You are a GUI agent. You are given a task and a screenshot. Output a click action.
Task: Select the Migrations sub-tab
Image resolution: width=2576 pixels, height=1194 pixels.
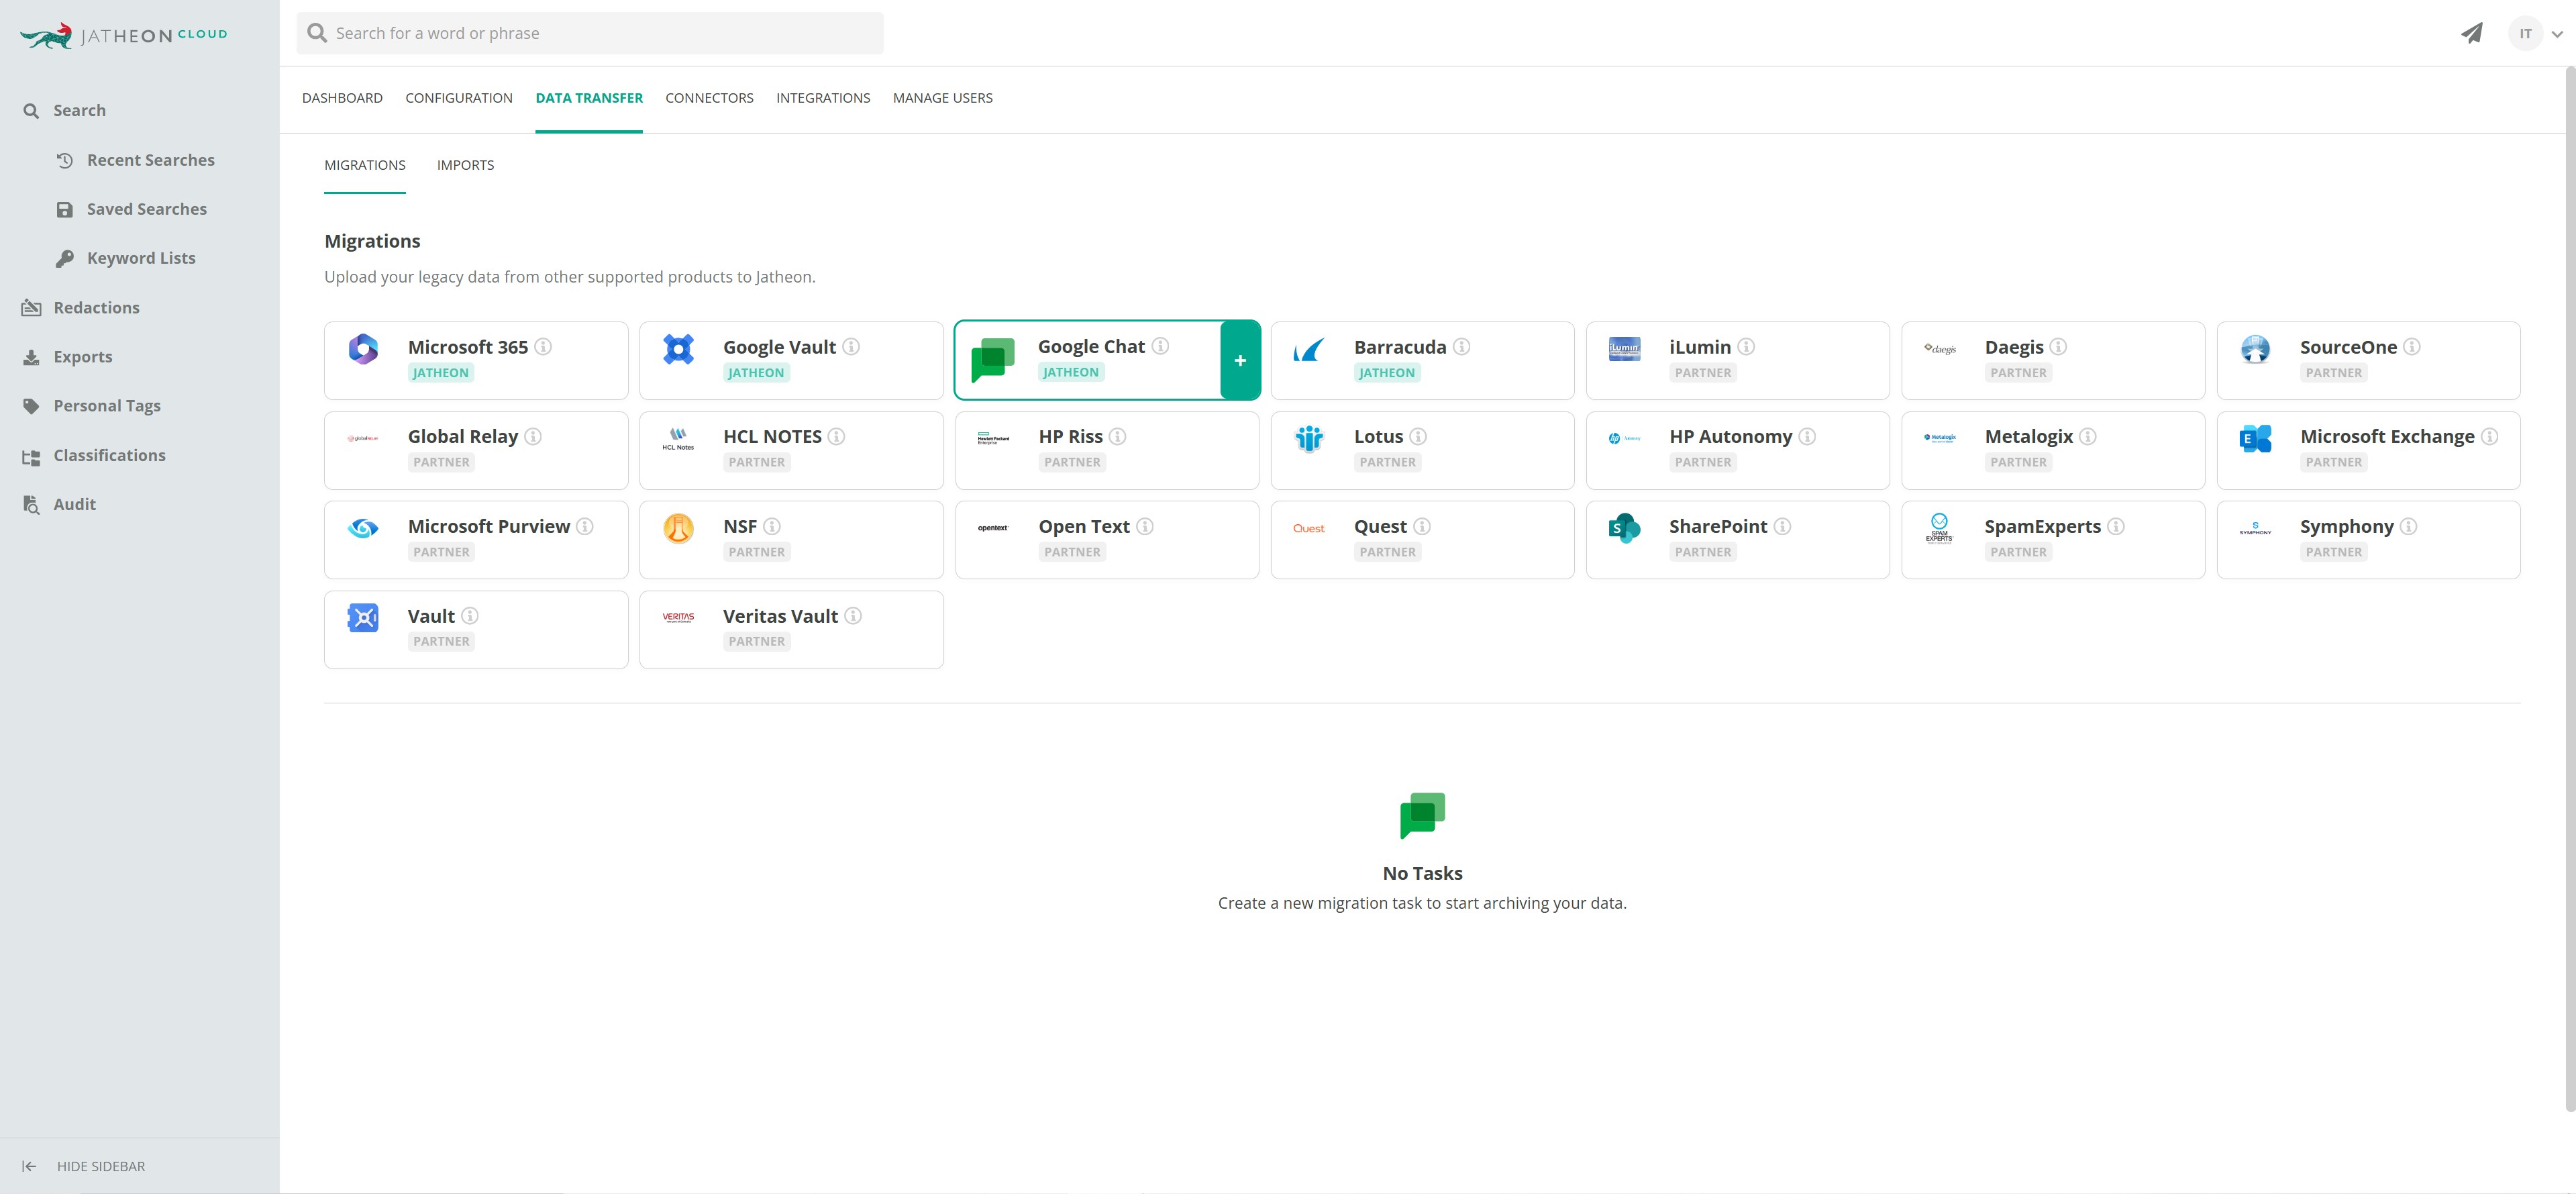click(365, 165)
